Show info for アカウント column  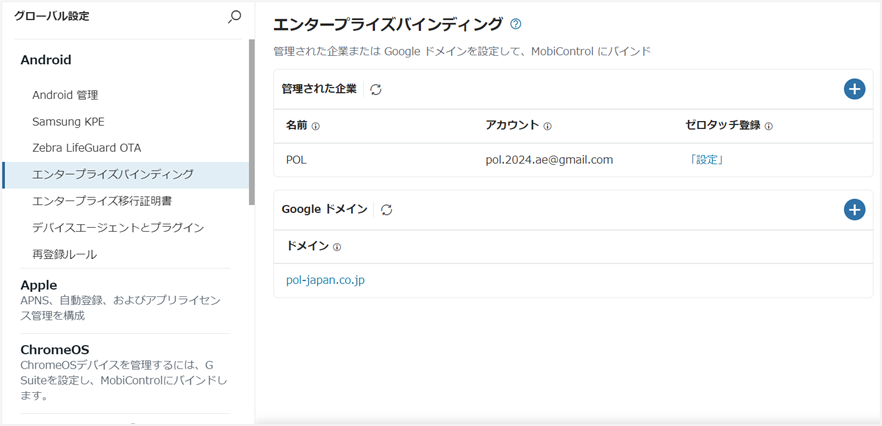point(547,126)
